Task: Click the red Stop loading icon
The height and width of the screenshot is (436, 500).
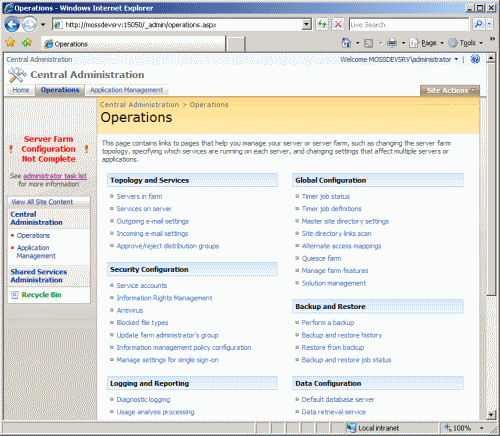Action: tap(338, 24)
